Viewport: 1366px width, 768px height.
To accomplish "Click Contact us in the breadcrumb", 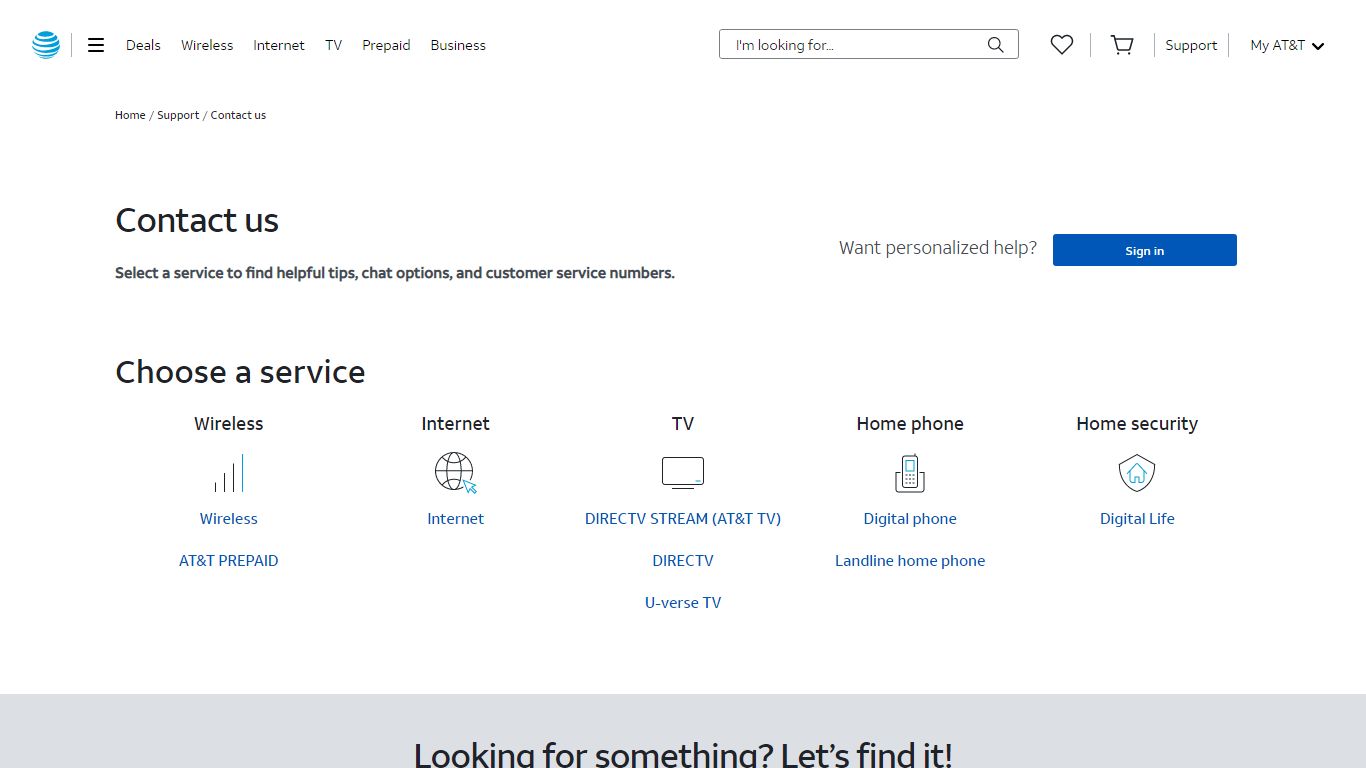I will pos(238,115).
